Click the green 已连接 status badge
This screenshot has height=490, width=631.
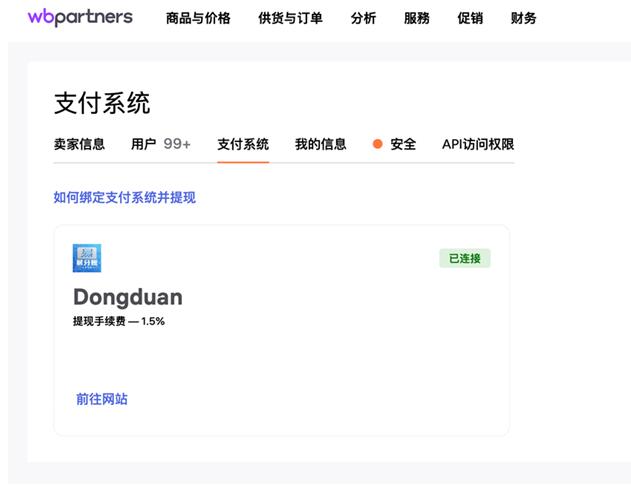(x=465, y=258)
